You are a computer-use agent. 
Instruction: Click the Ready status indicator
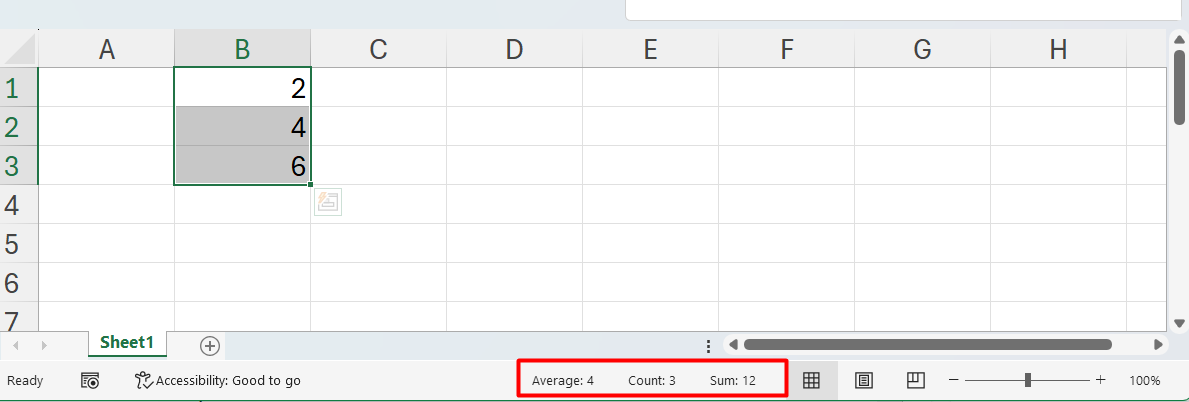click(25, 381)
